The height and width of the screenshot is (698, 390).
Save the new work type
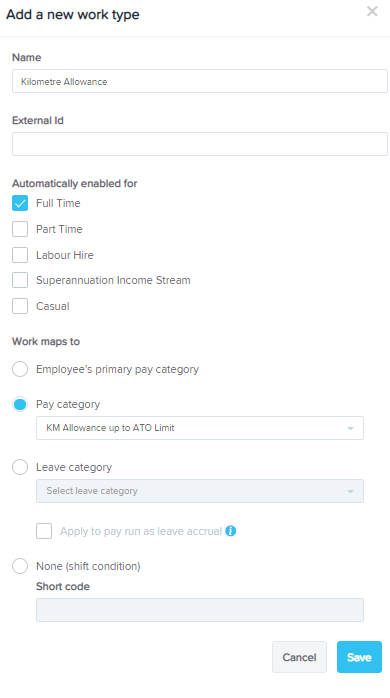click(x=359, y=657)
